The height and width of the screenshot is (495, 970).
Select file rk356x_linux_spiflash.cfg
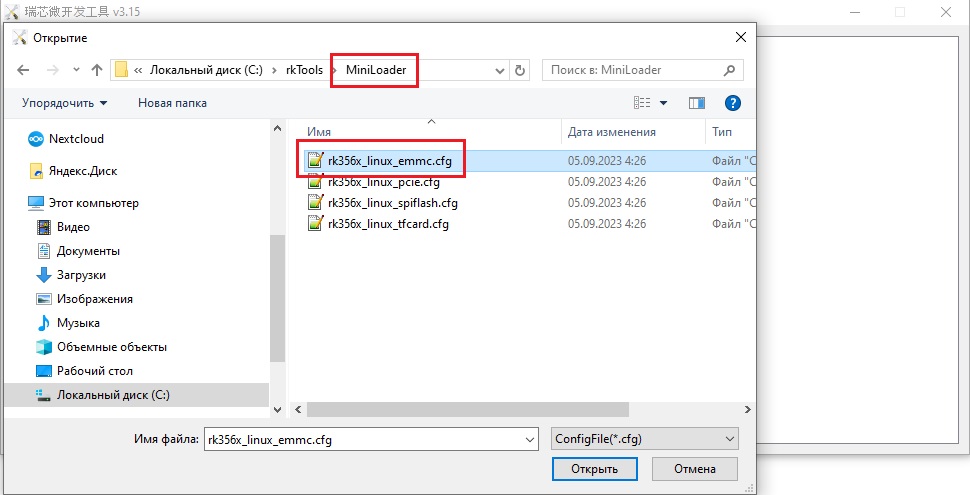tap(393, 203)
